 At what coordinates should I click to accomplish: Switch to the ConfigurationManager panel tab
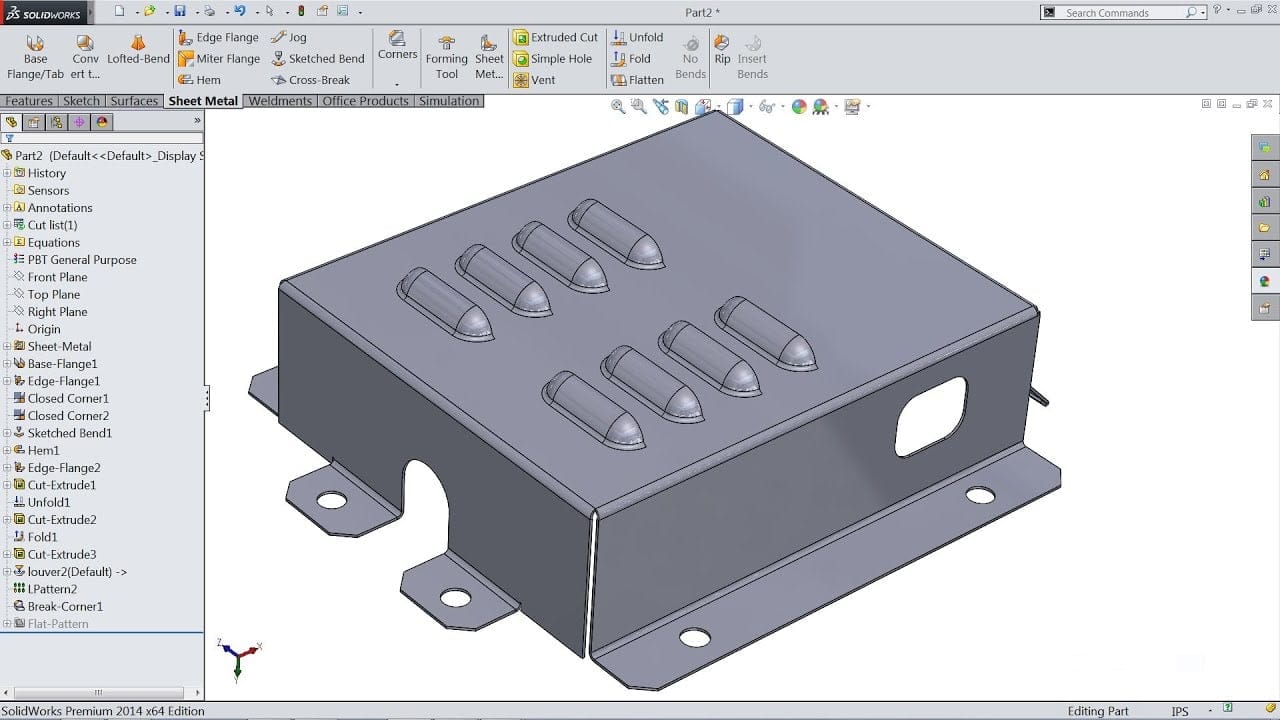56,122
